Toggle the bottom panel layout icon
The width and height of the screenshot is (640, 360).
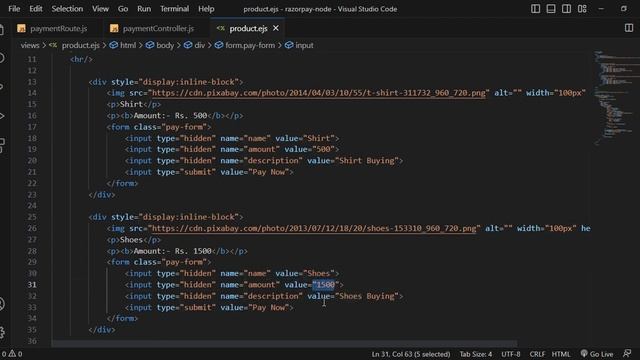(x=551, y=9)
